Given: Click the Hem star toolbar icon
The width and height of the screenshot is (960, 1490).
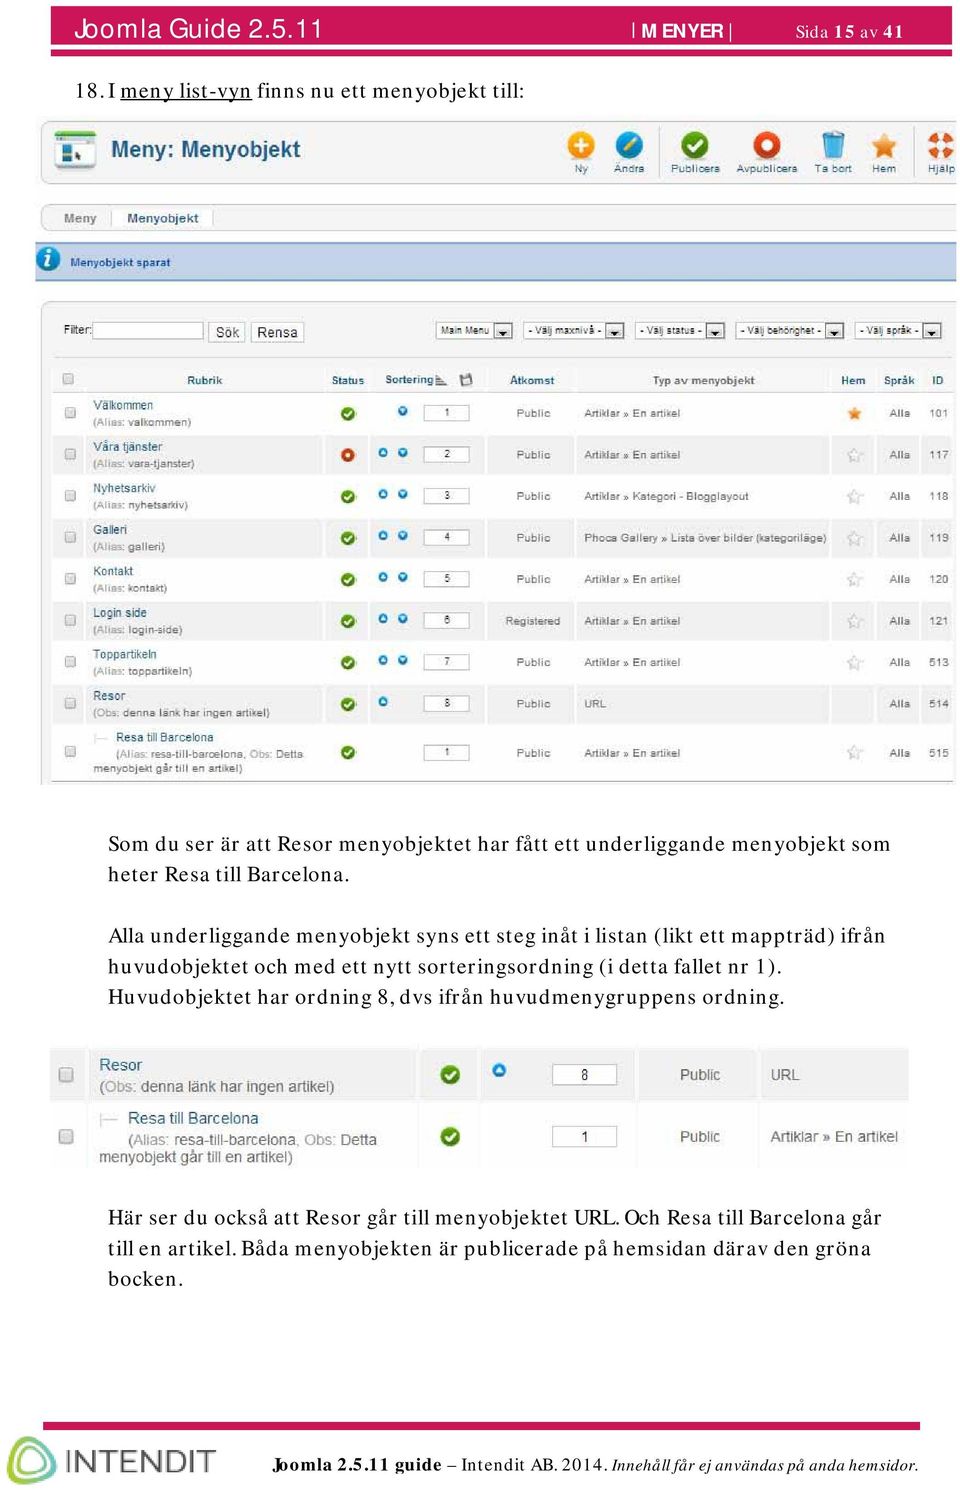Looking at the screenshot, I should [884, 146].
